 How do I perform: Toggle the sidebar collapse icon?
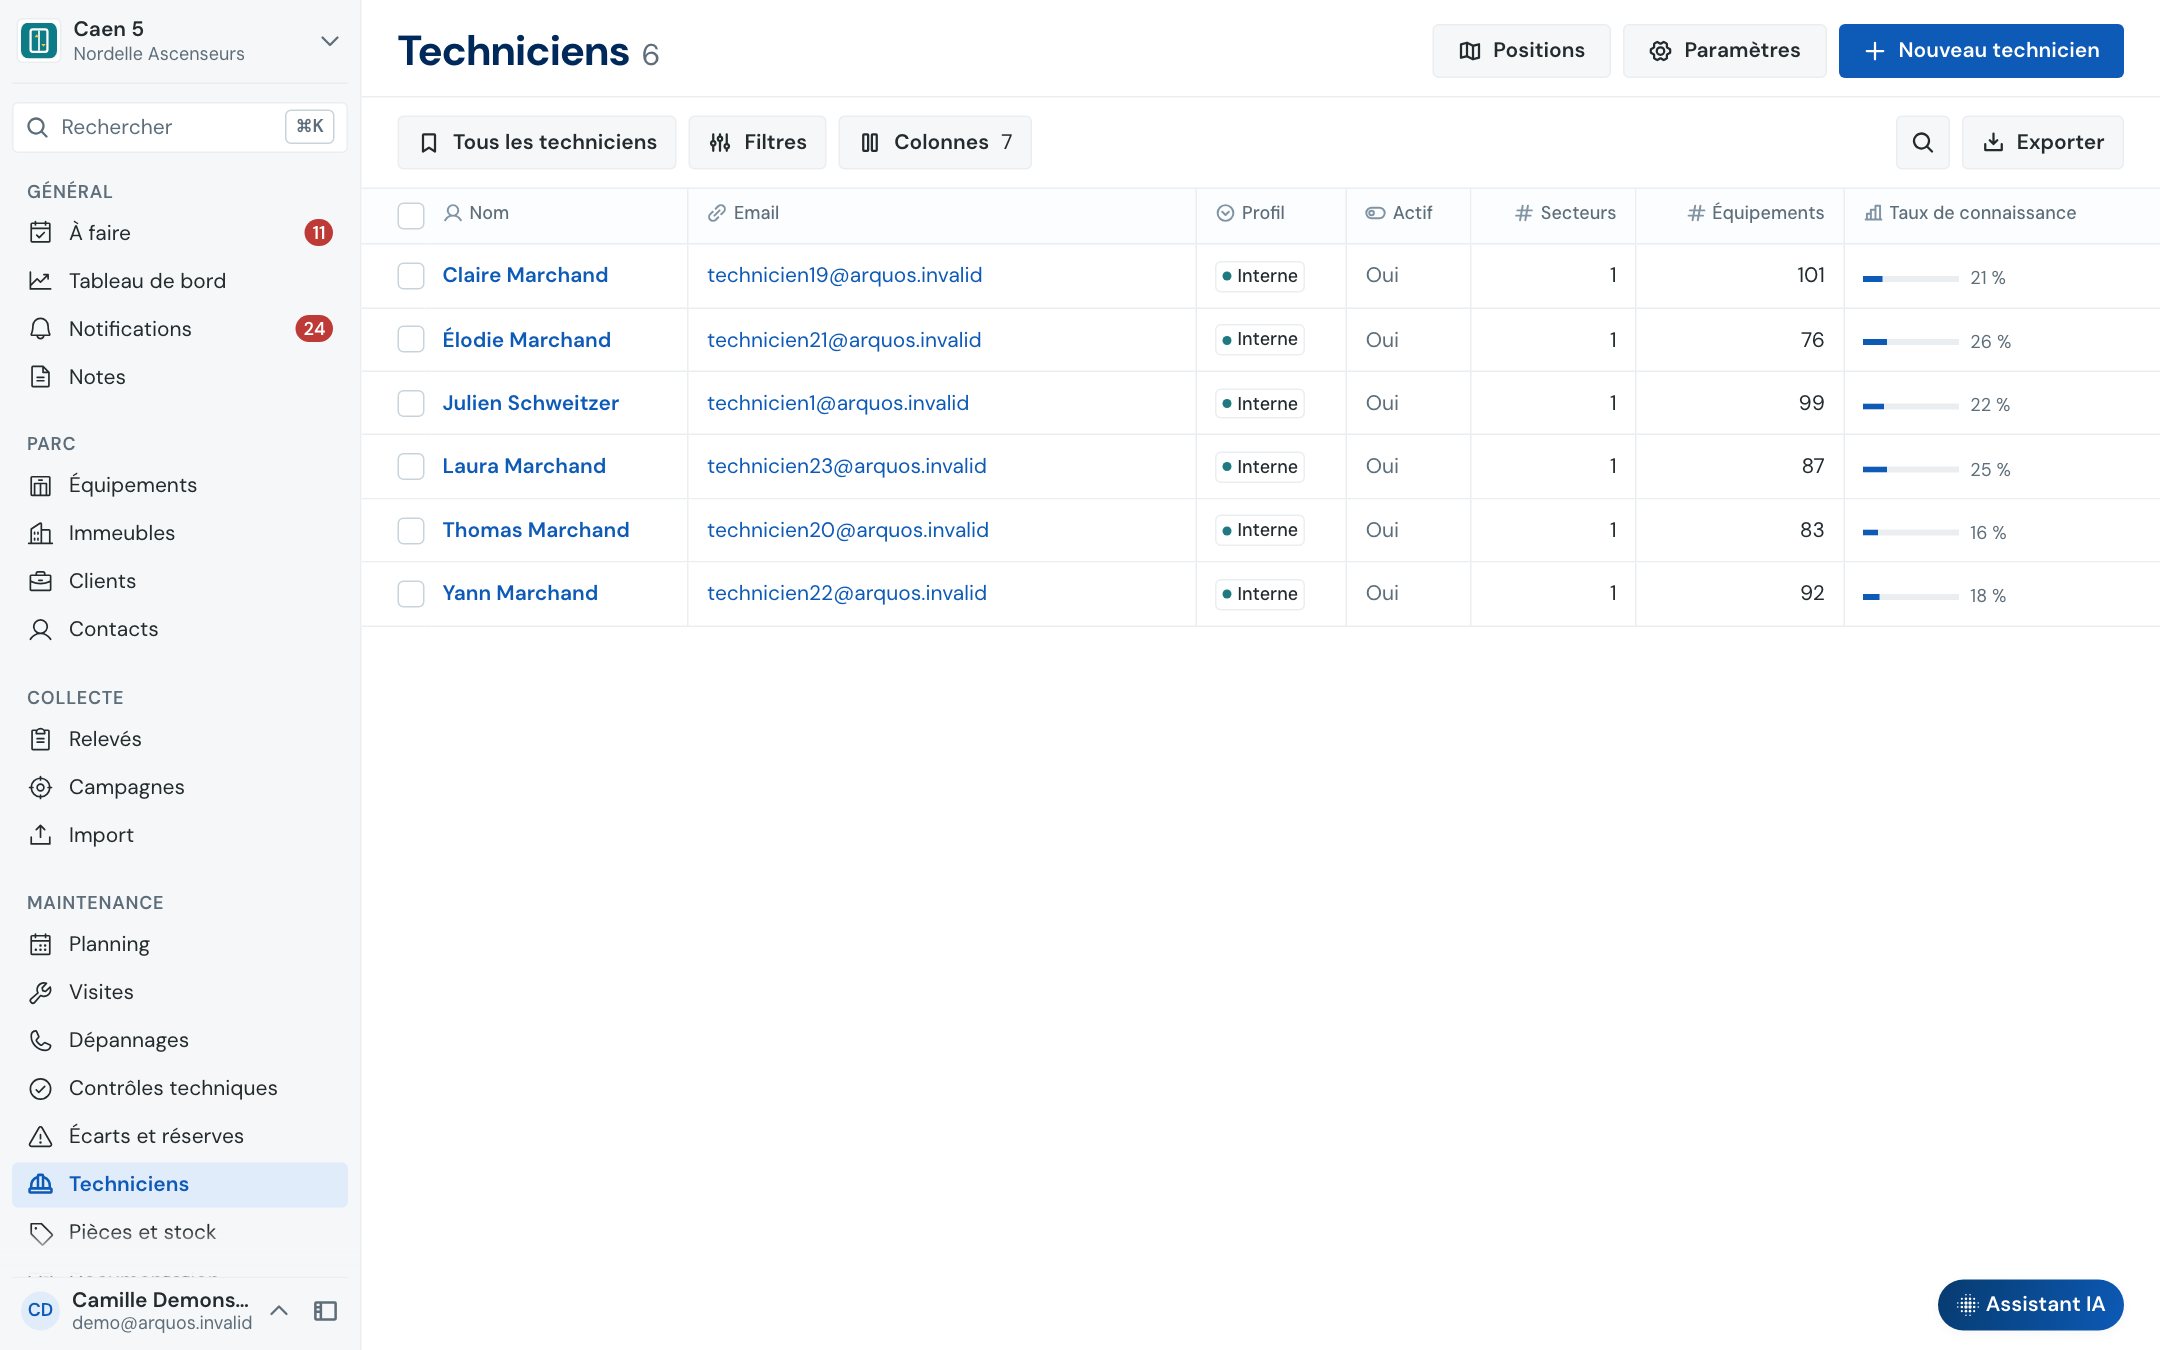point(325,1310)
